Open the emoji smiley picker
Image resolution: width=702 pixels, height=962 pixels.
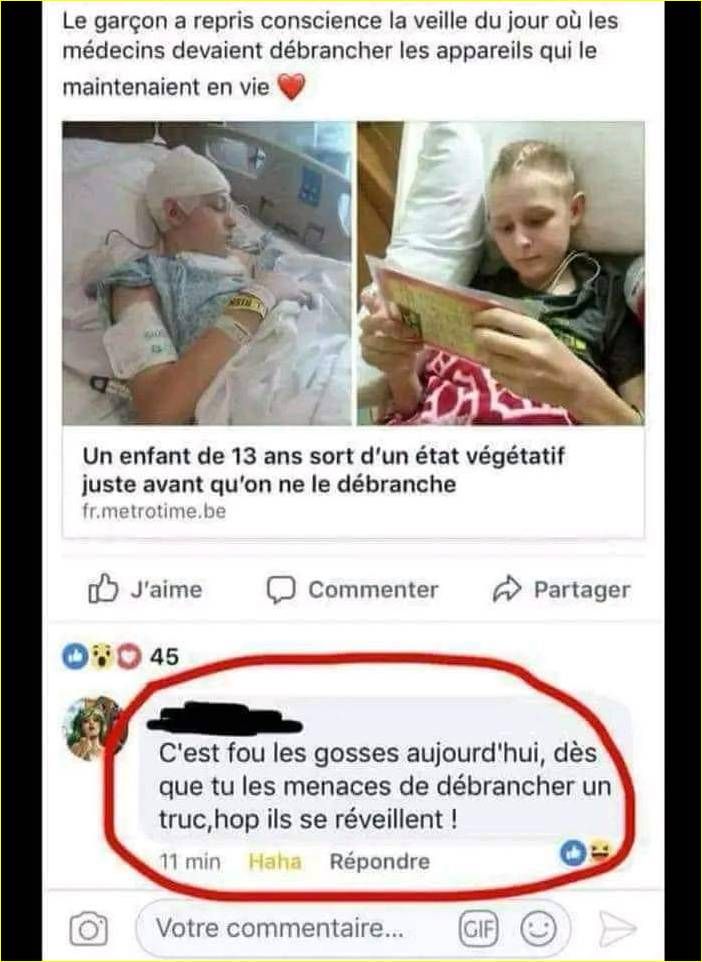pyautogui.click(x=538, y=929)
